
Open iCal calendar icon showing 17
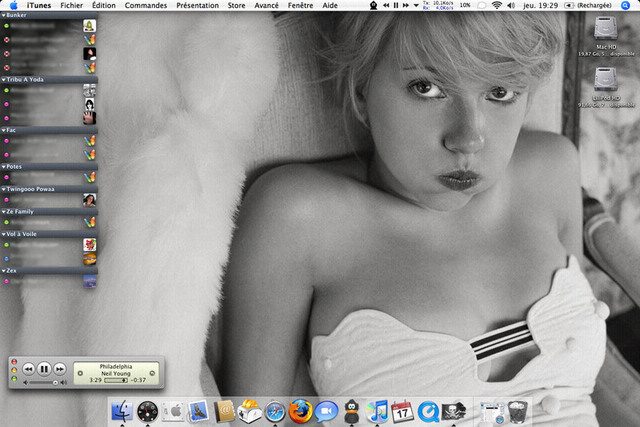402,411
